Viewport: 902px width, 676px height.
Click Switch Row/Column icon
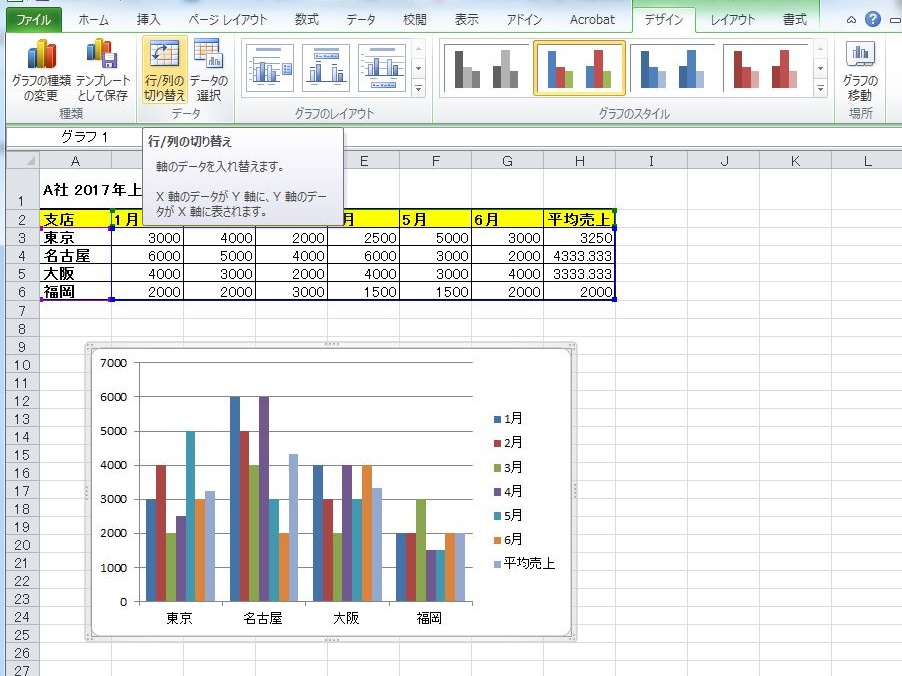(164, 69)
